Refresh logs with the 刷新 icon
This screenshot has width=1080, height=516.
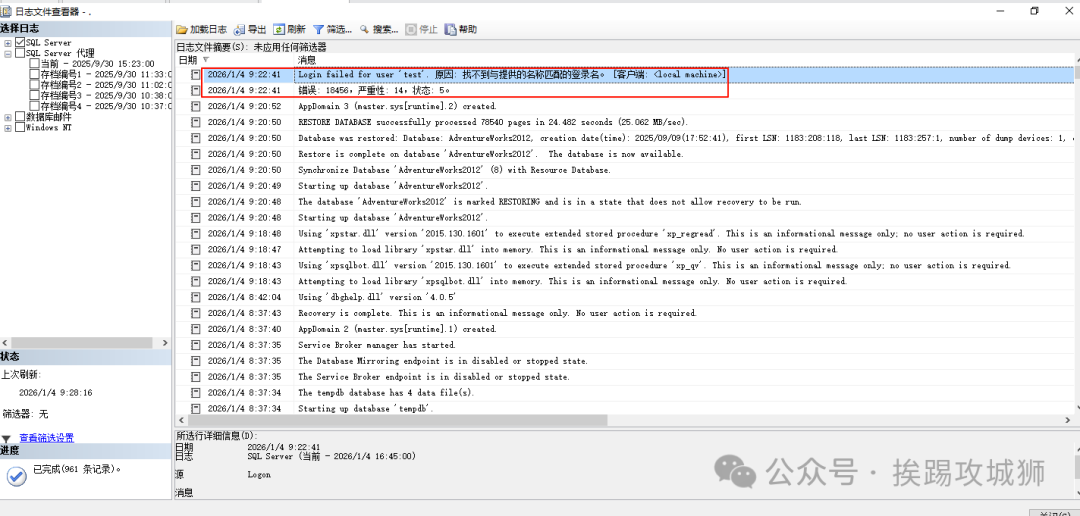point(279,30)
